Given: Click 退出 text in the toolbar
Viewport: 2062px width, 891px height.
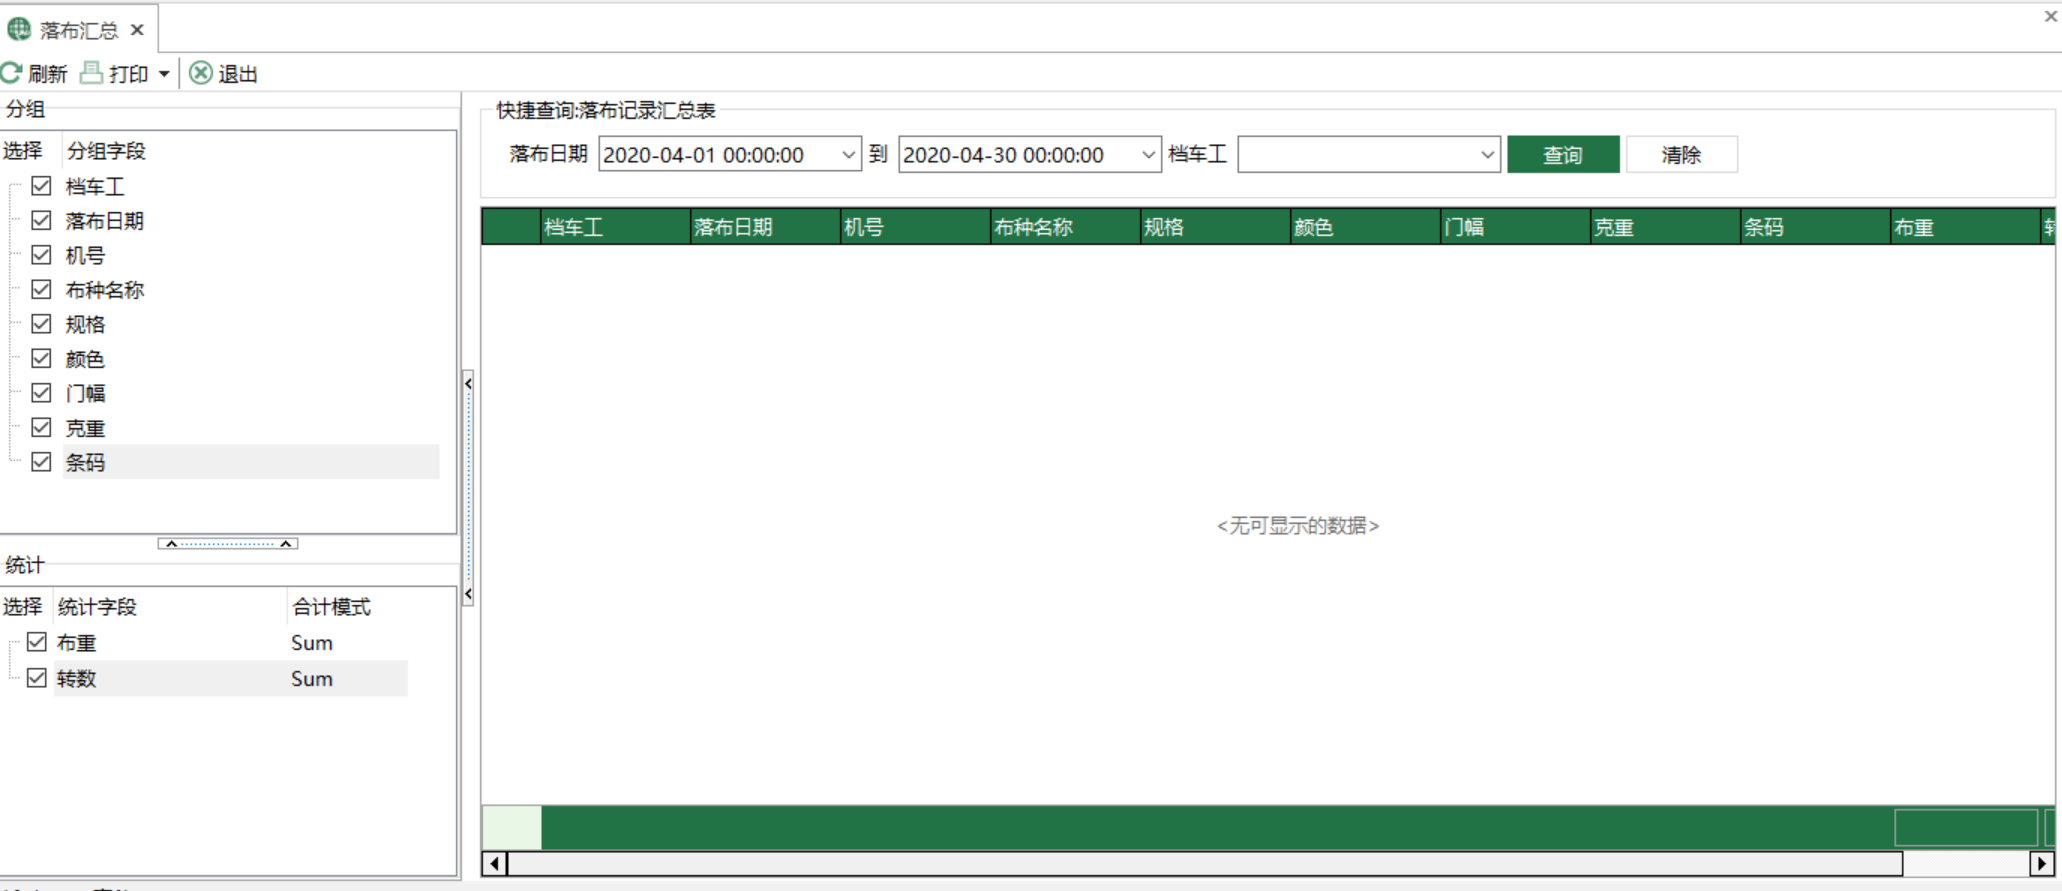Looking at the screenshot, I should pos(238,74).
